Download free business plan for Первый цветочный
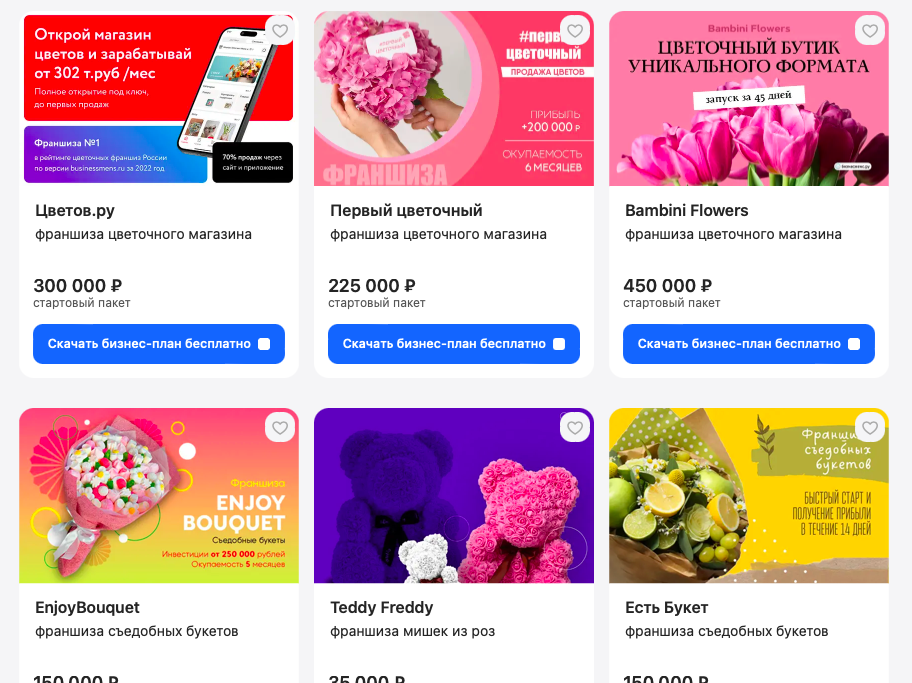 (454, 344)
